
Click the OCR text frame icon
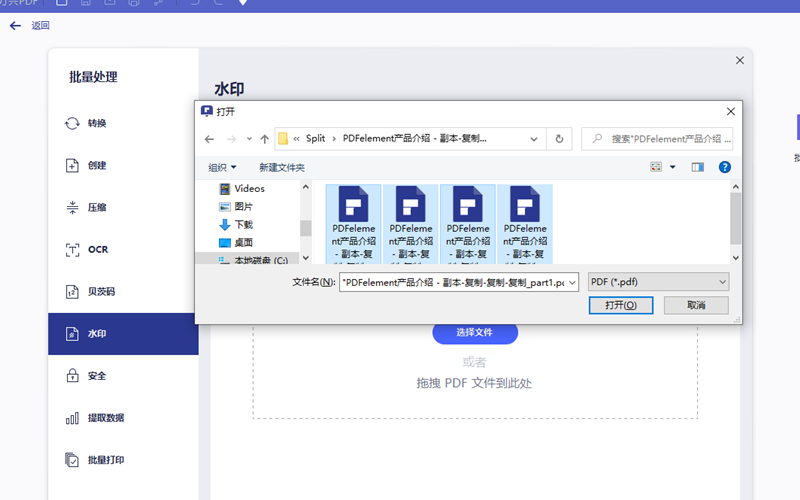click(x=72, y=249)
